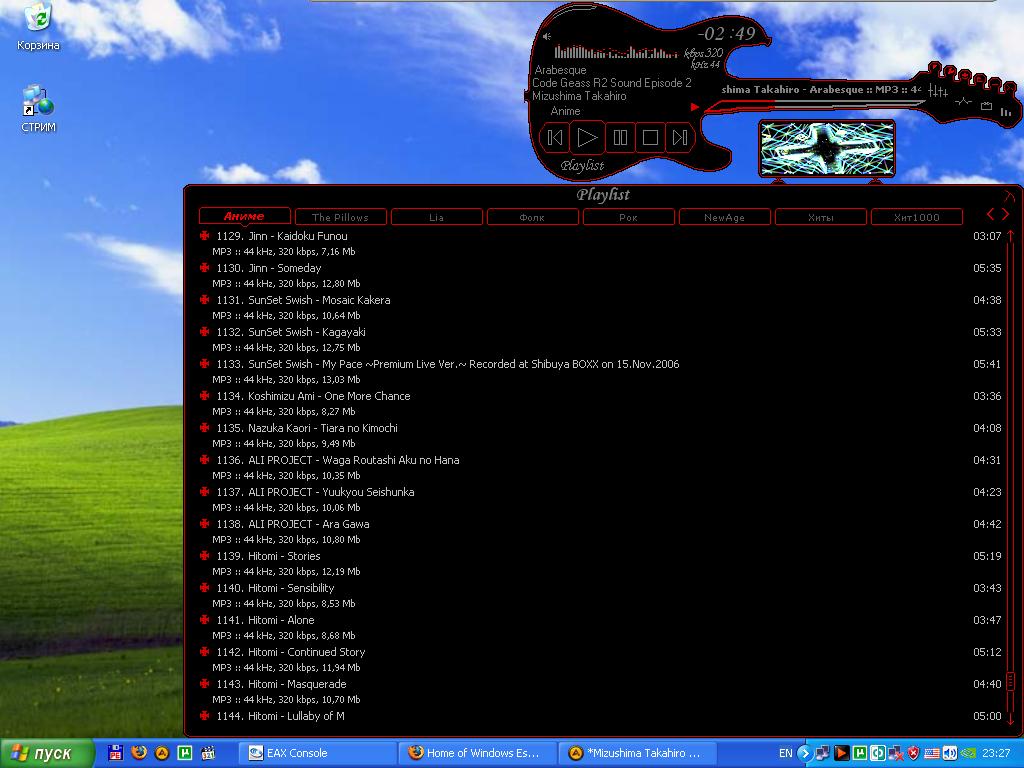The width and height of the screenshot is (1024, 768).
Task: Switch to the Фолк playlist tab
Action: coord(532,217)
